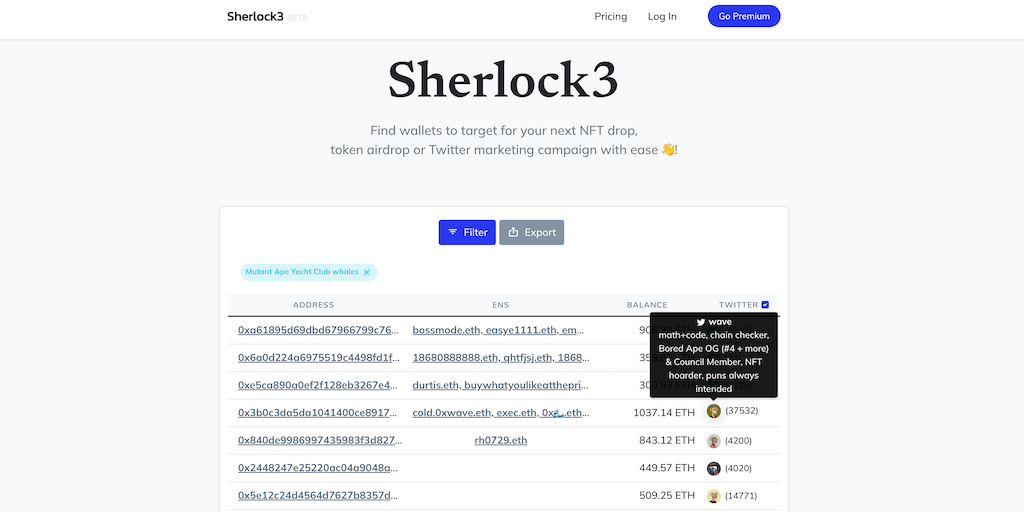Click the BALANCE column header
Viewport: 1024px width, 512px height.
647,305
